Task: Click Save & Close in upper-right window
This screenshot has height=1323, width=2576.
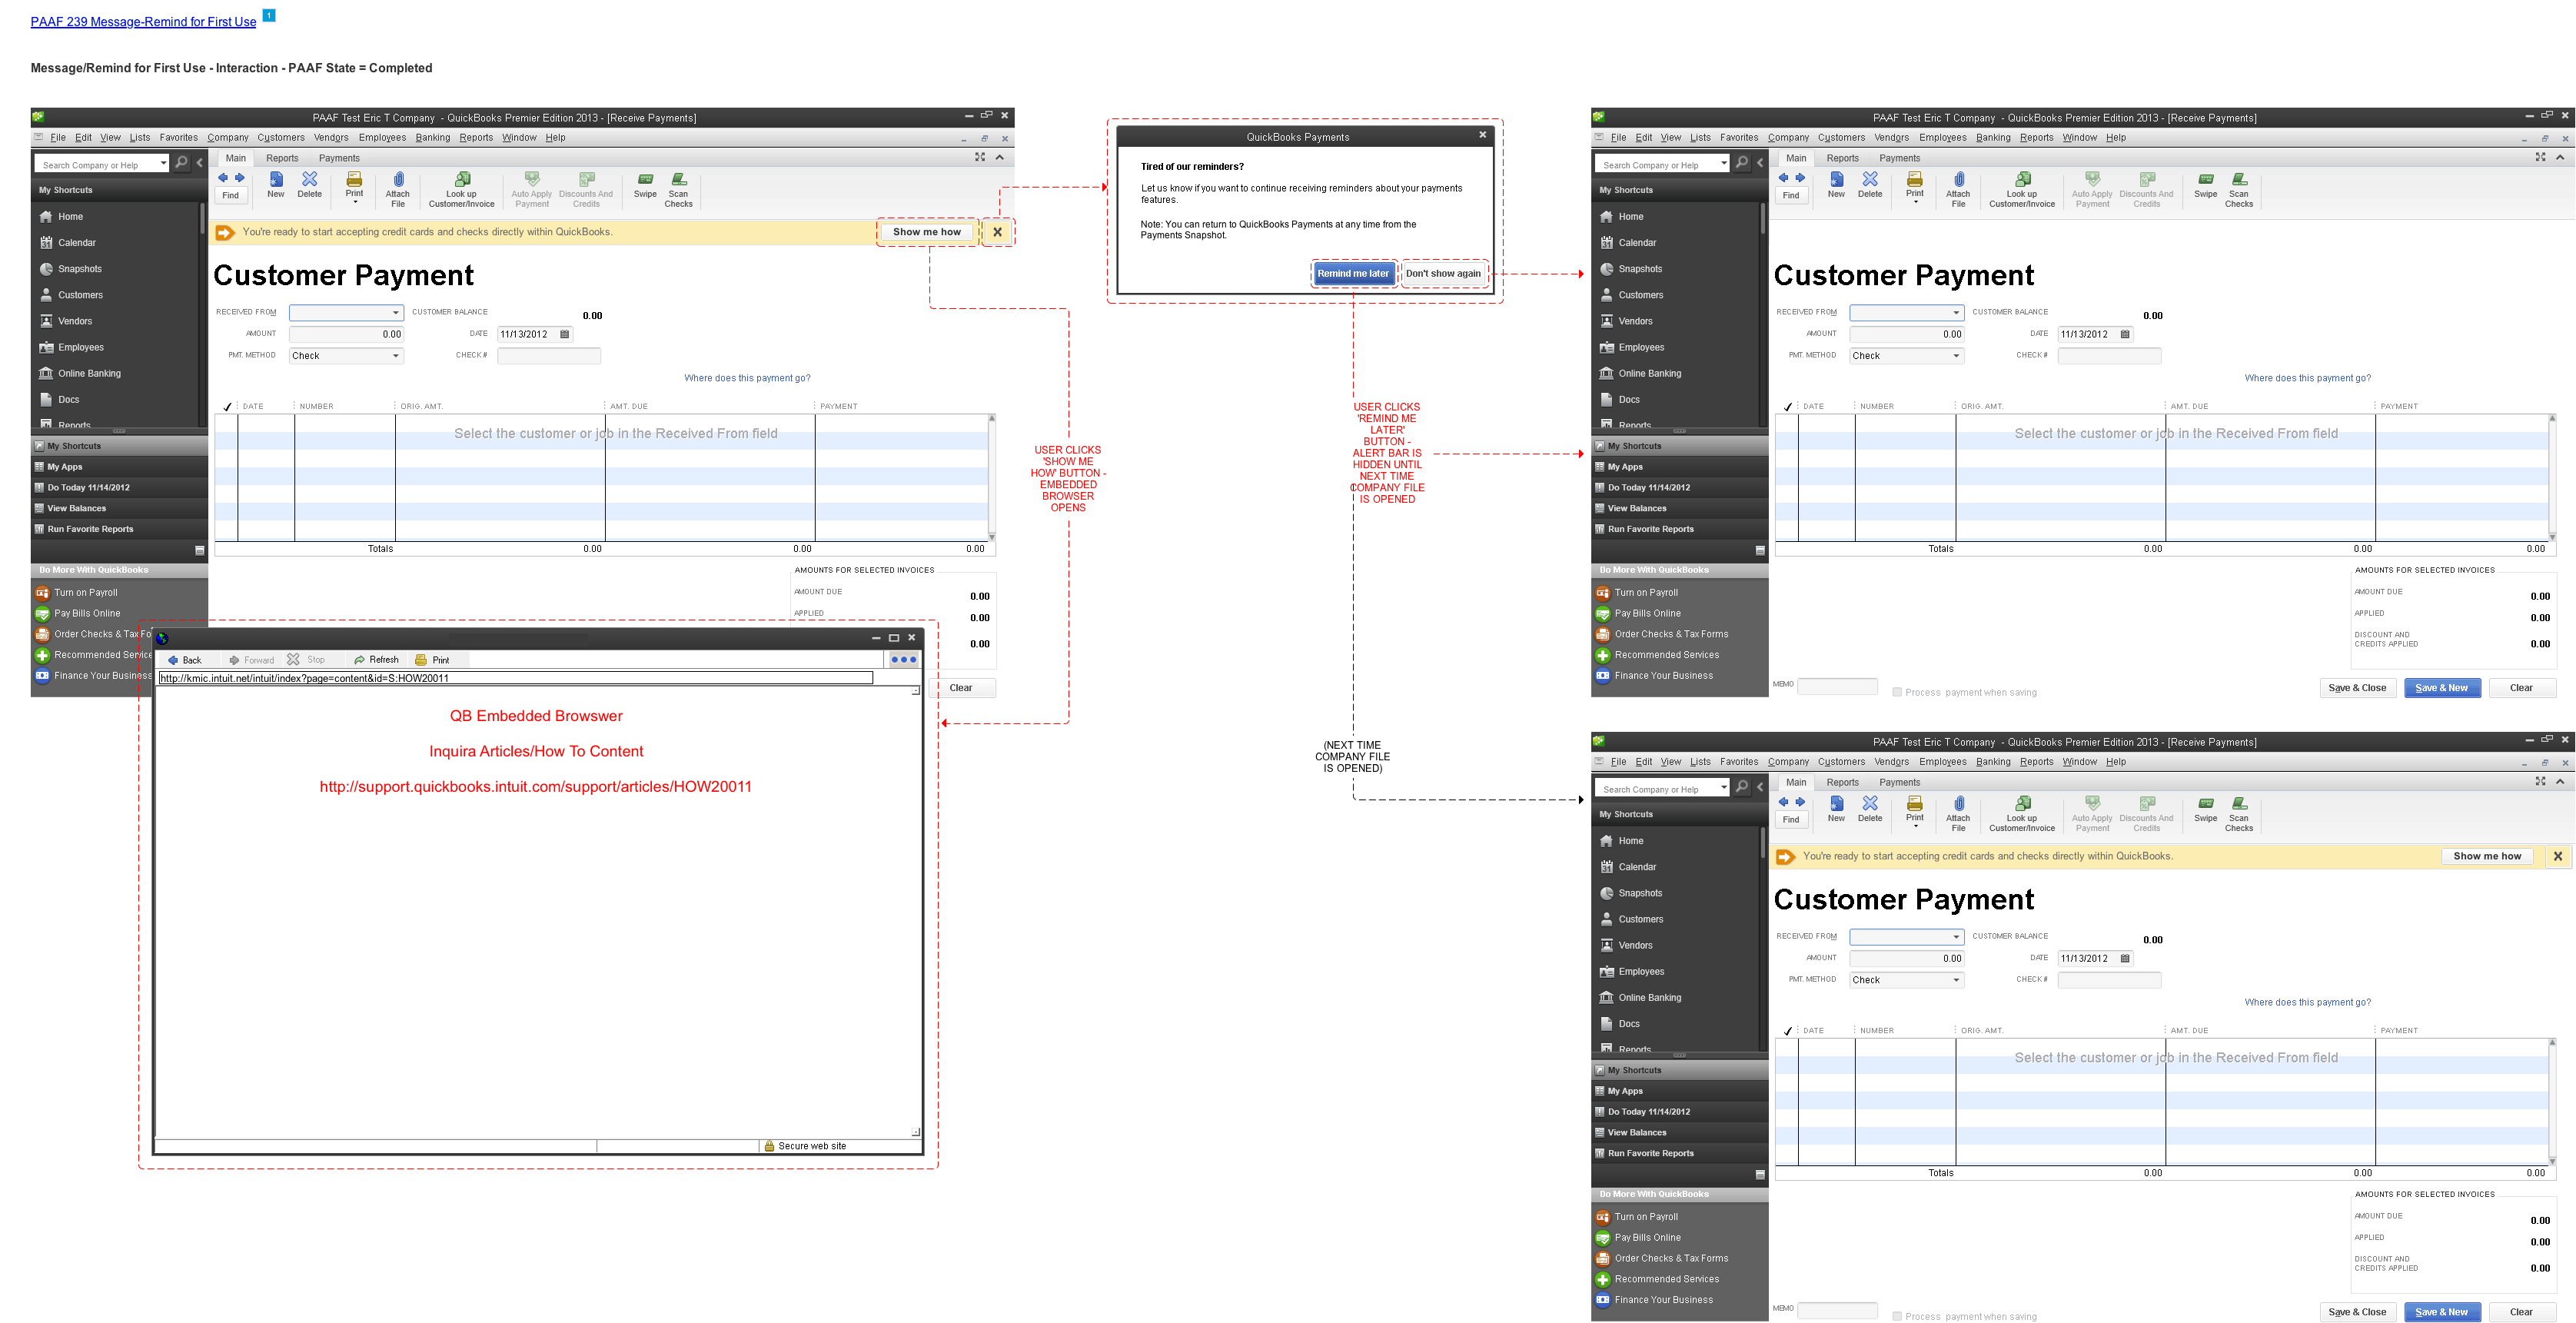Action: tap(2357, 688)
